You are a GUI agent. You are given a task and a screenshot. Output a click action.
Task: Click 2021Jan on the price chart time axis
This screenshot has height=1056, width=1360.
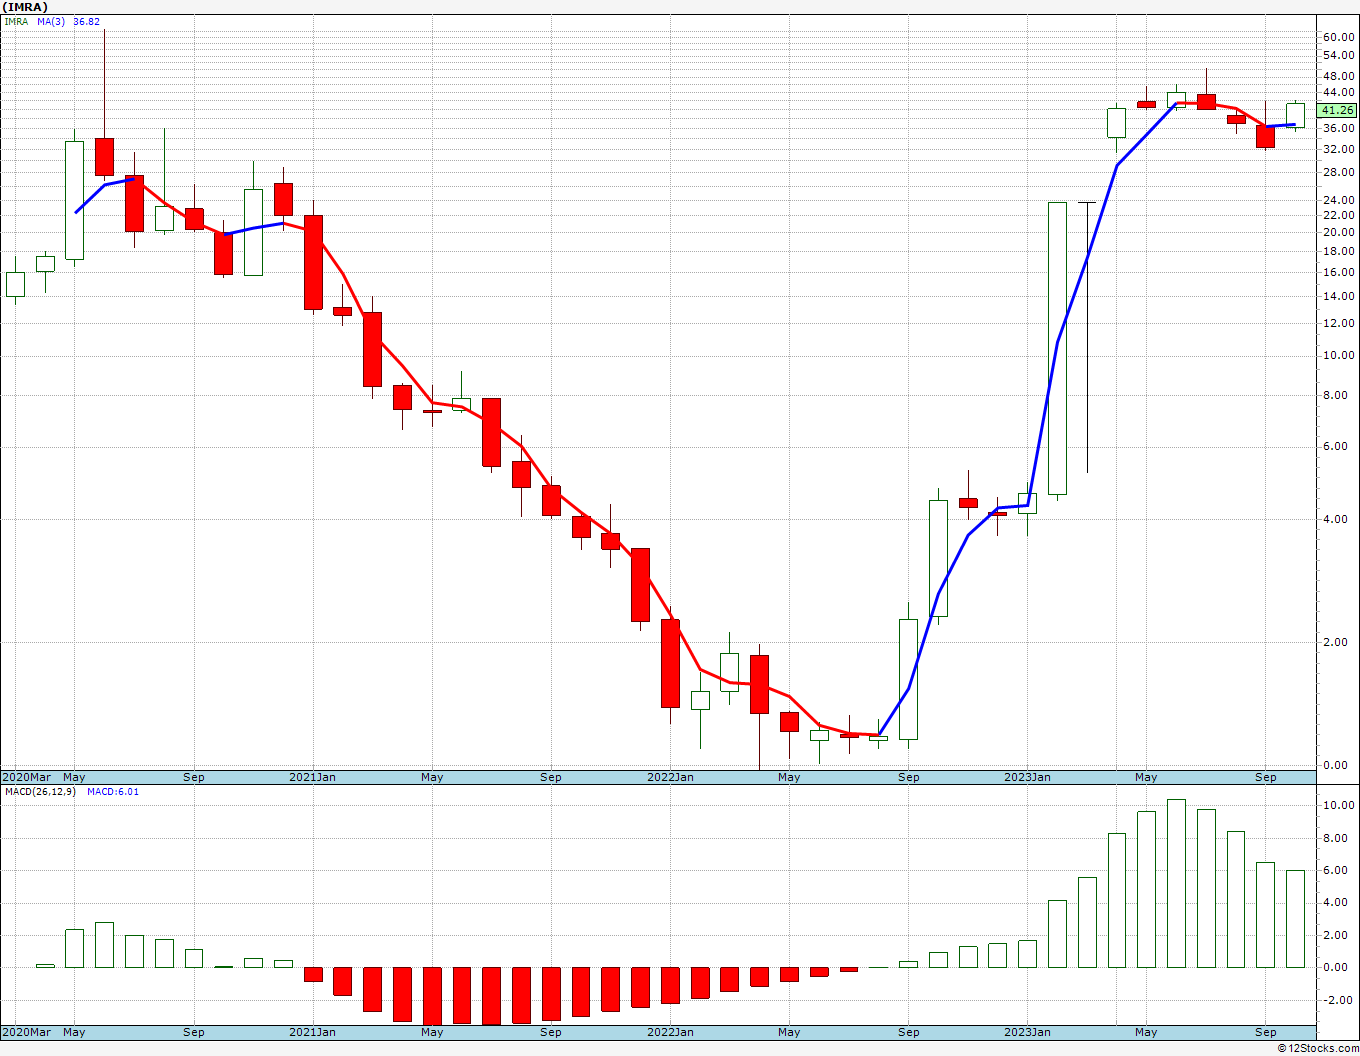pyautogui.click(x=313, y=777)
